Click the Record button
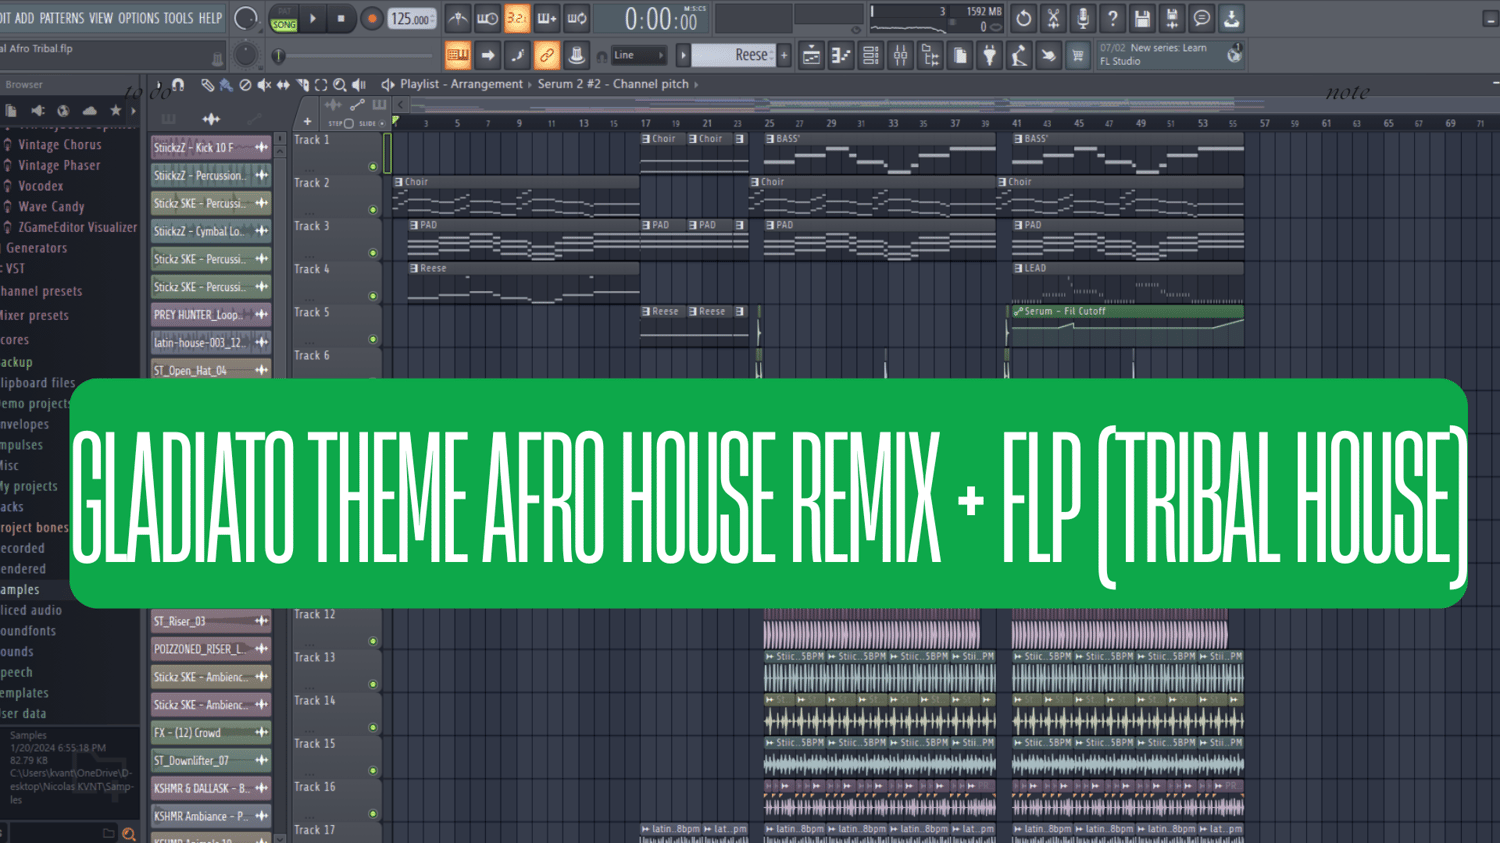 point(371,18)
